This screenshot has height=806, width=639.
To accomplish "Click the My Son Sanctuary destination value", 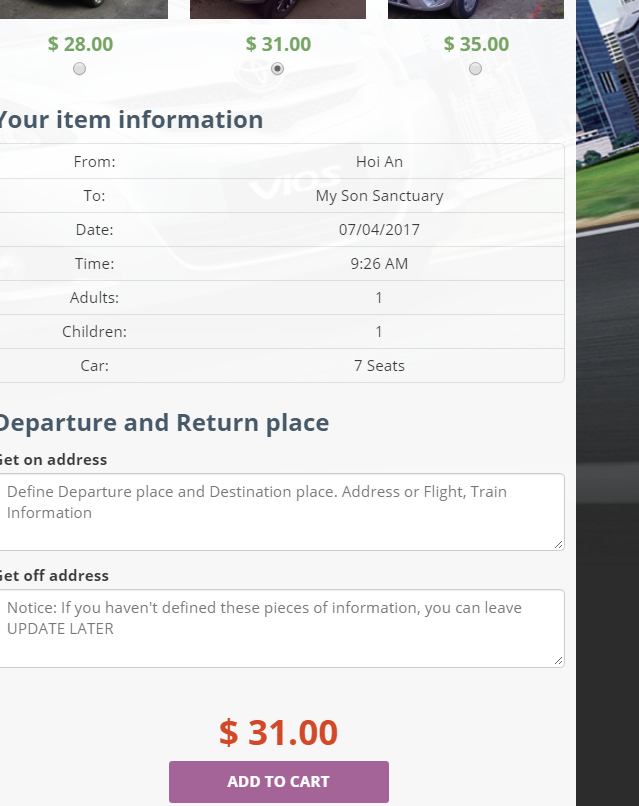I will 379,196.
